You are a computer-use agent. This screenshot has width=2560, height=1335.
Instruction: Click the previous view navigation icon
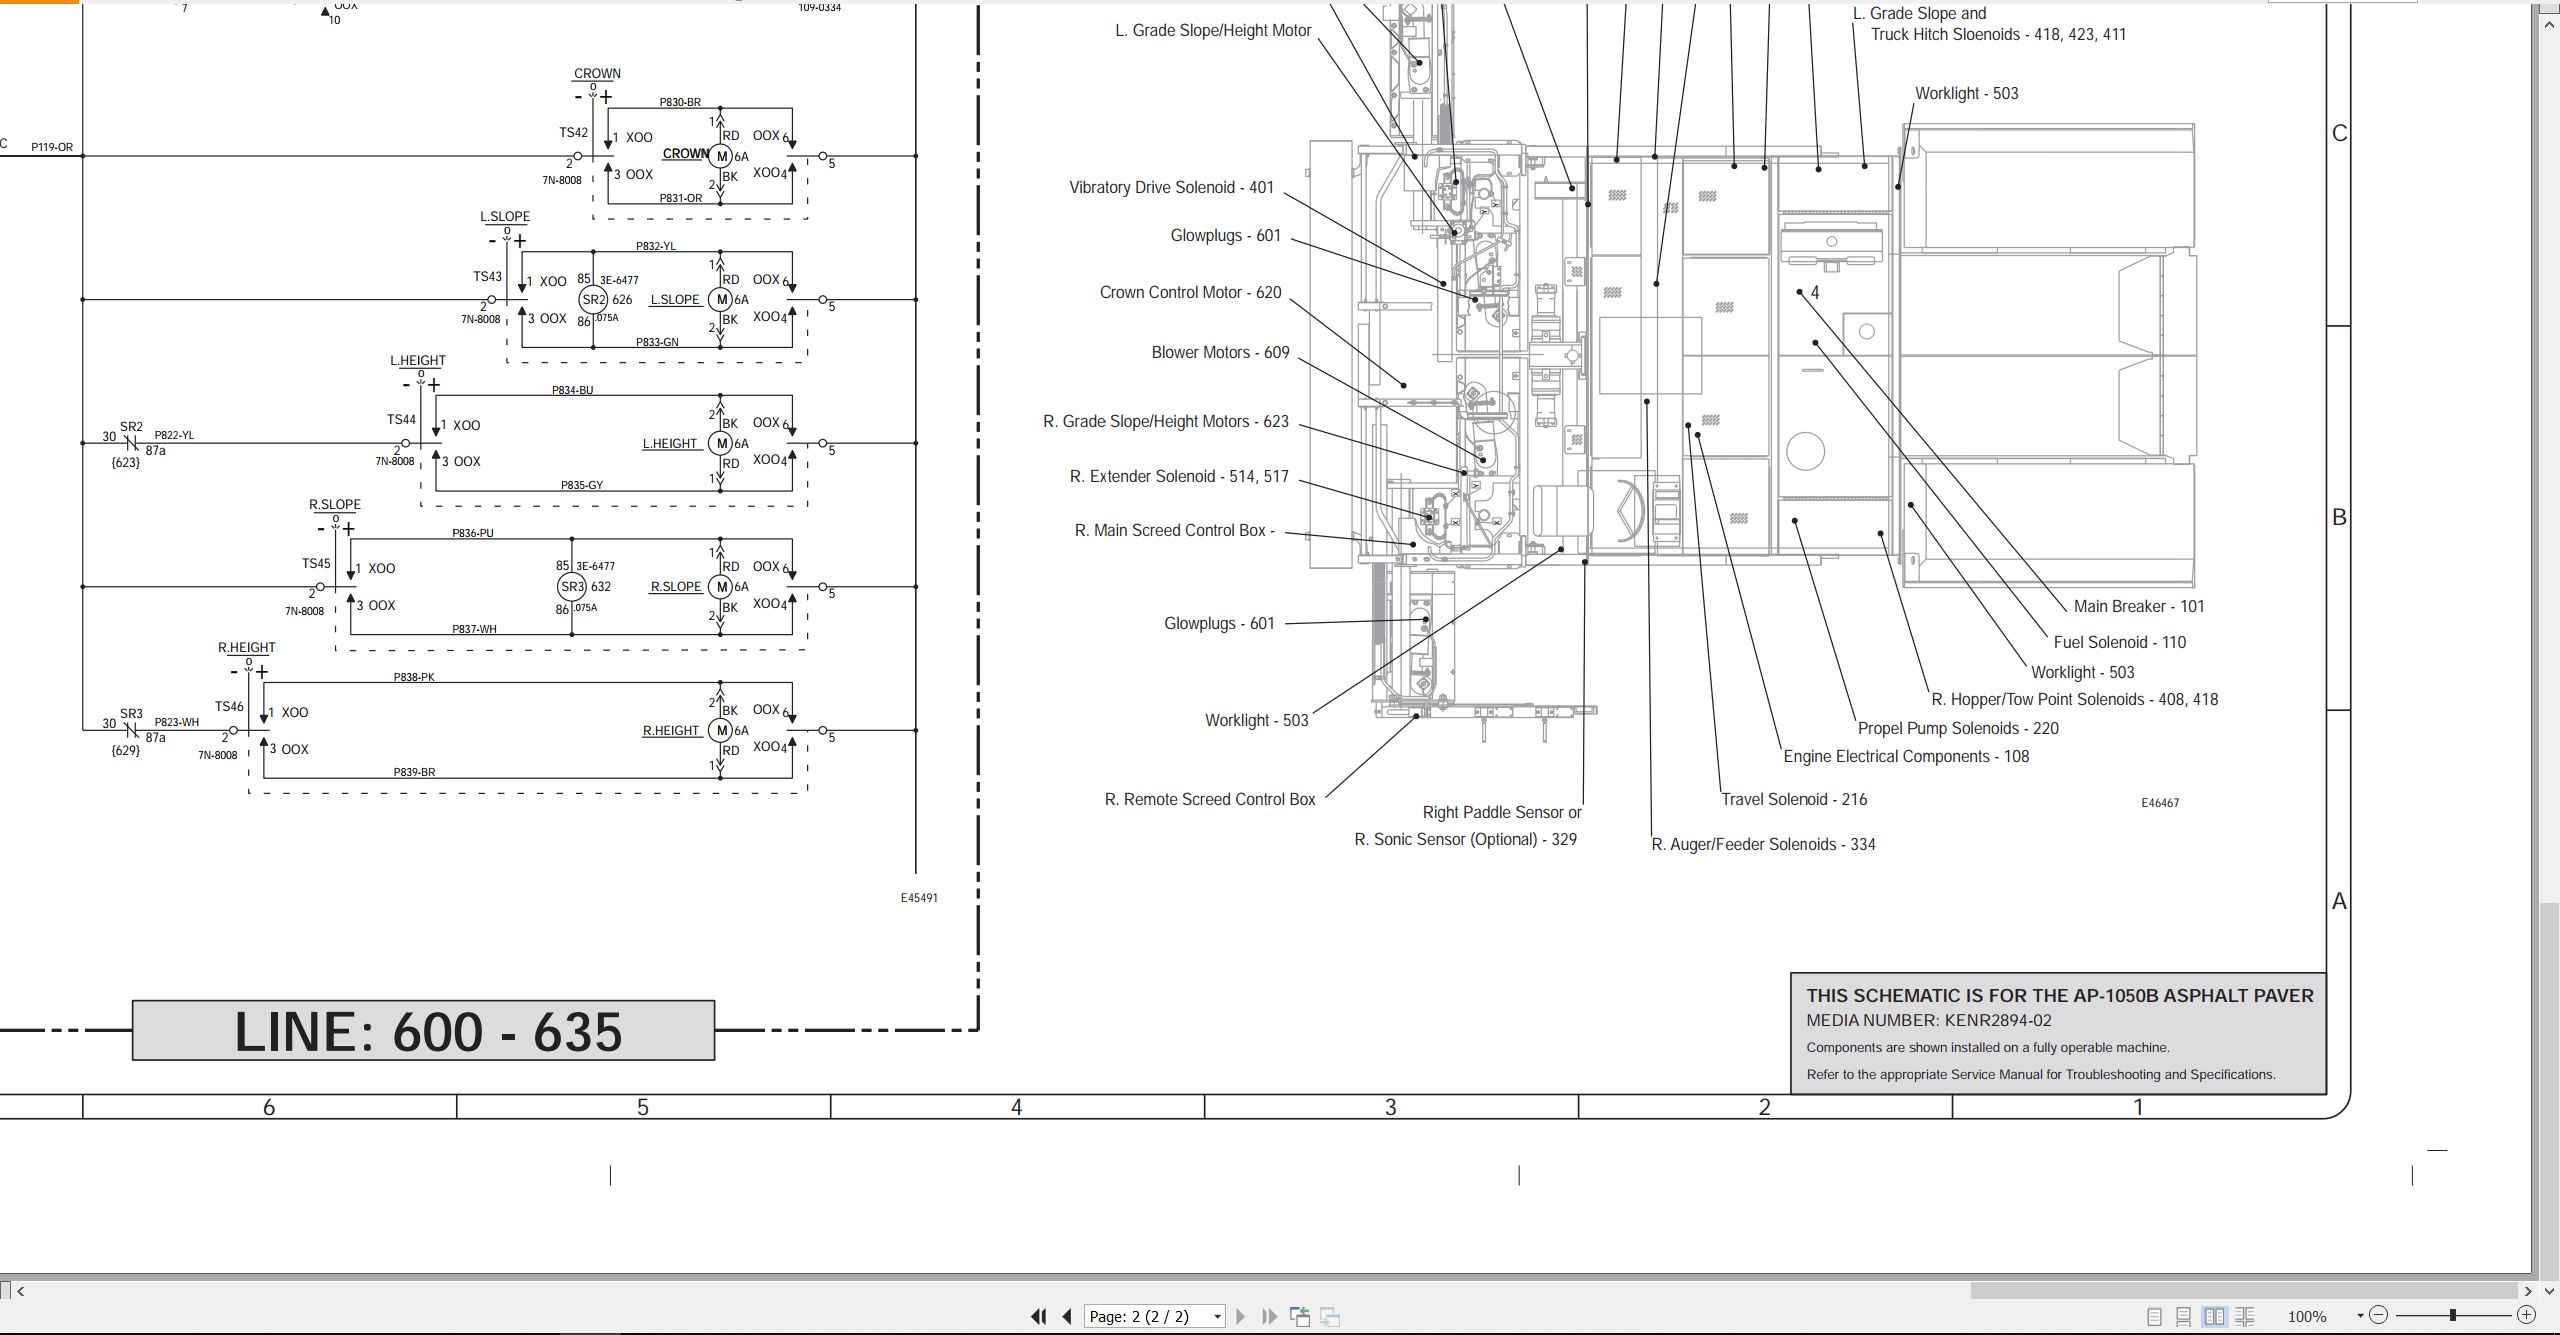(1300, 1317)
